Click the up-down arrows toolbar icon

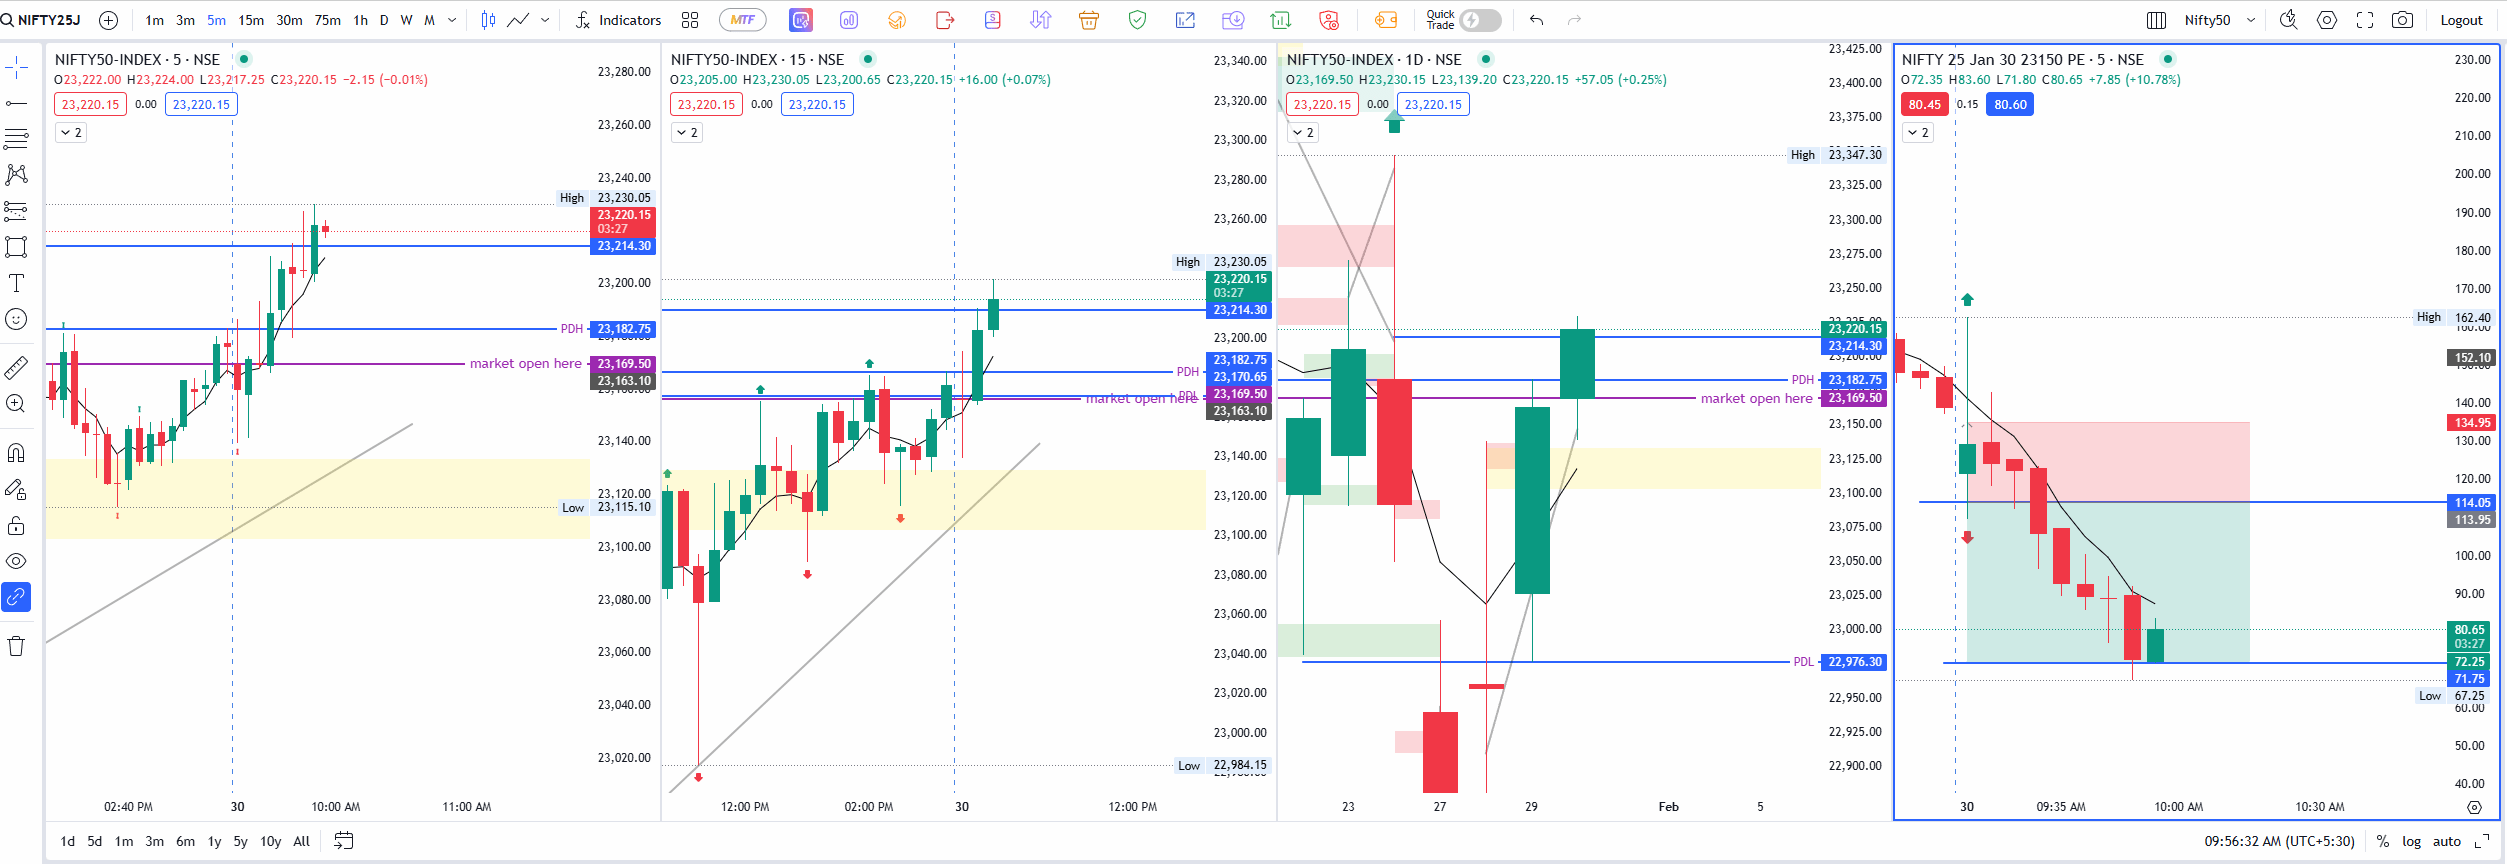[x=1041, y=20]
